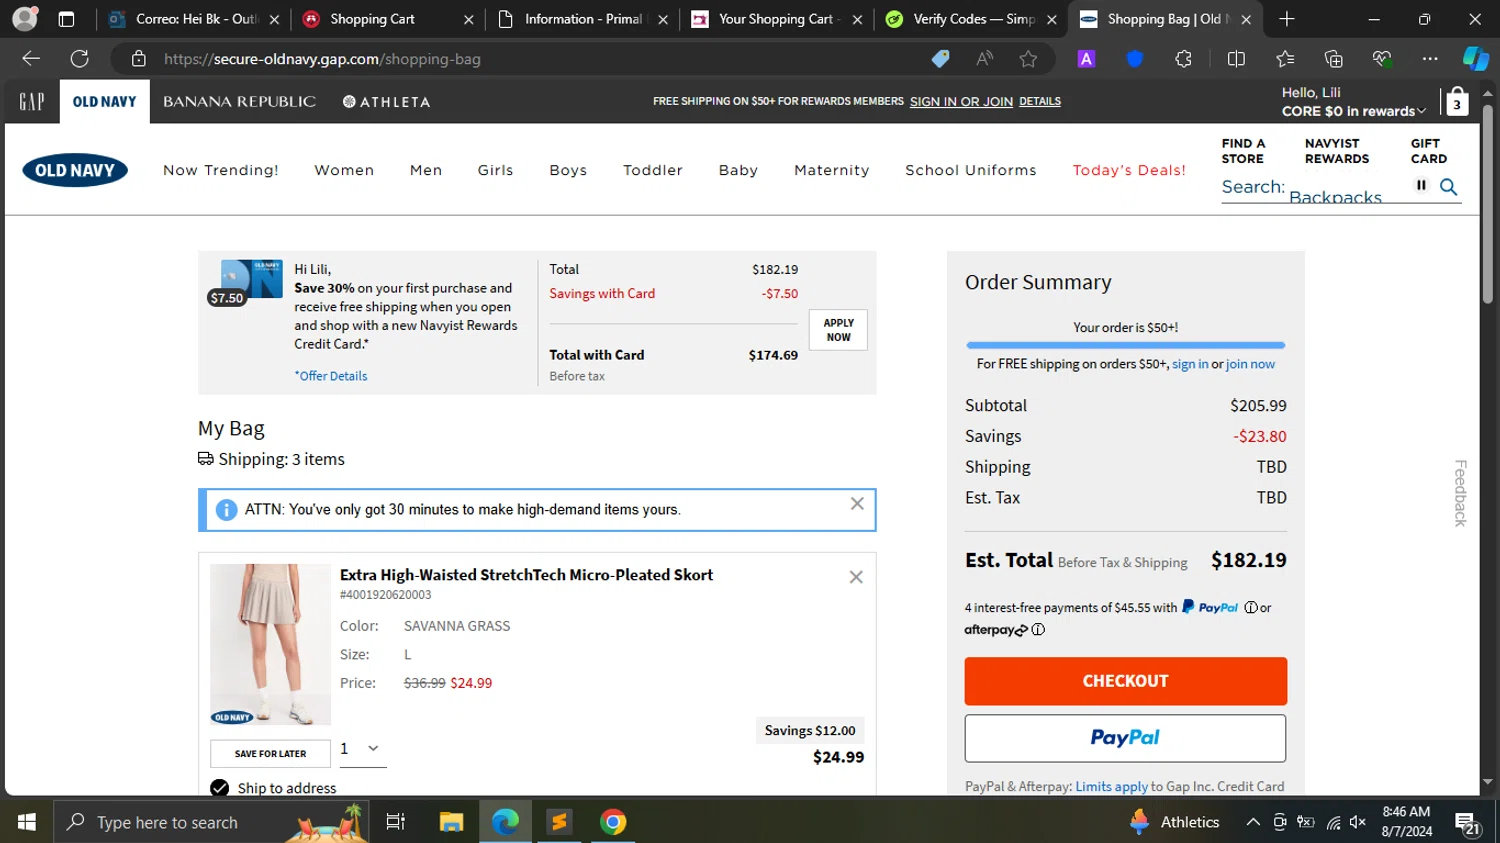Pause the search suggestion animation
The image size is (1500, 843).
coord(1421,185)
